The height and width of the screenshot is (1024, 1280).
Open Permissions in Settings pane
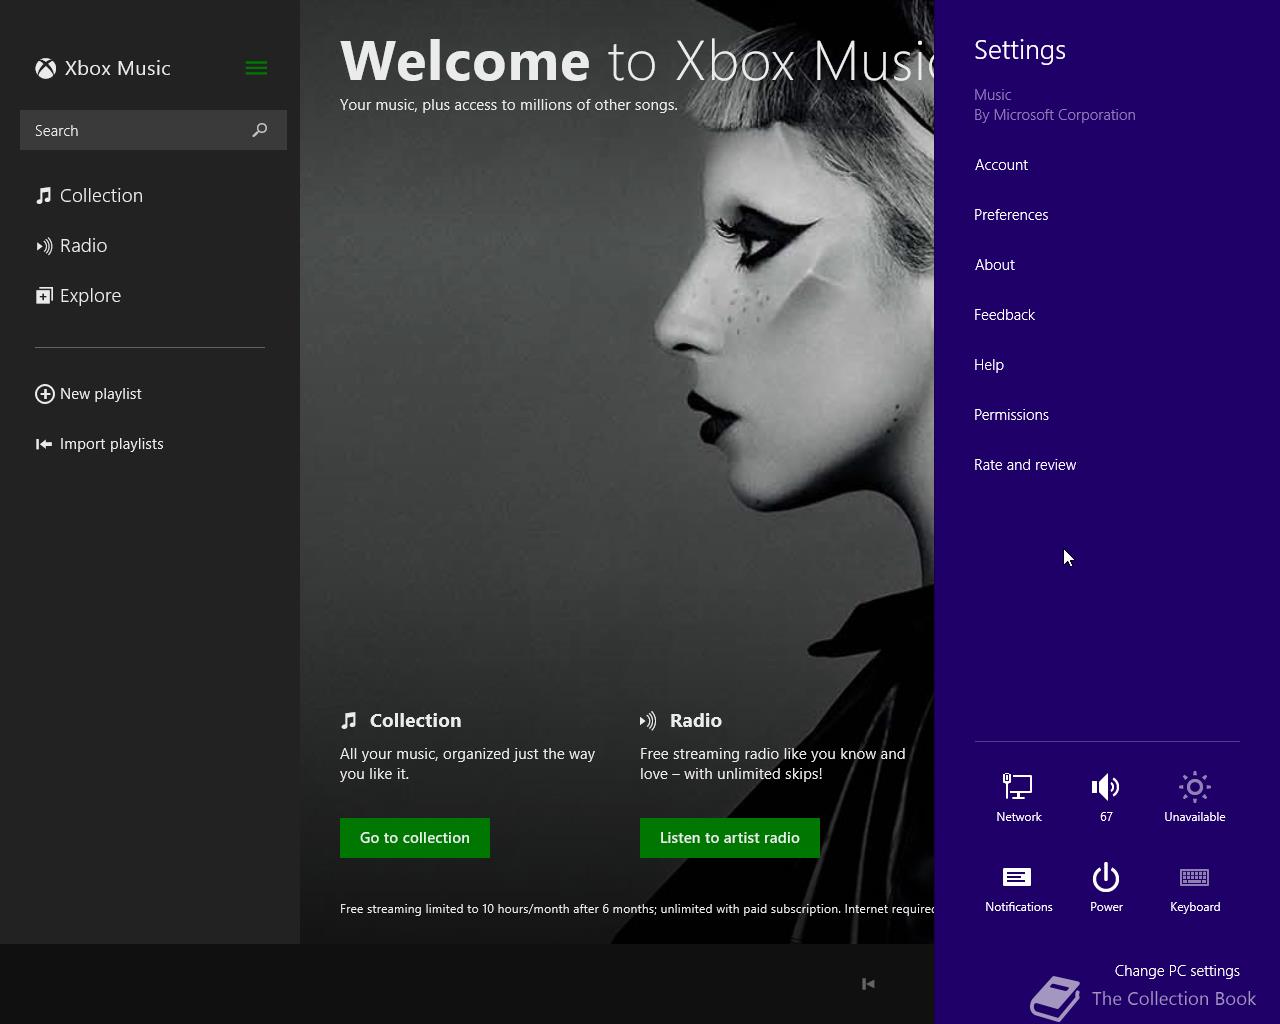pos(1011,415)
